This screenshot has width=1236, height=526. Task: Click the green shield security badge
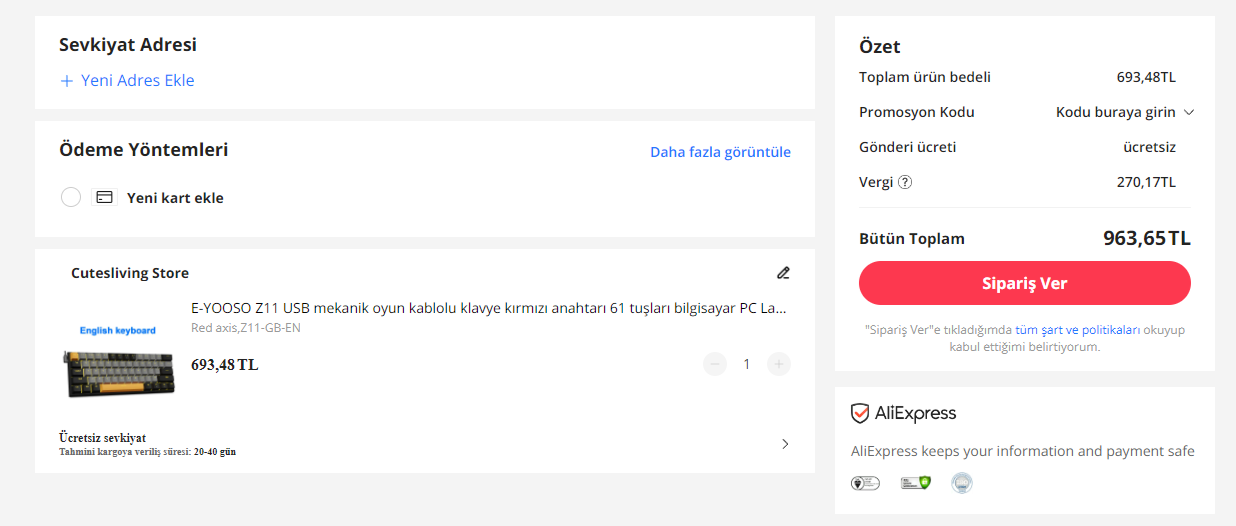(916, 483)
